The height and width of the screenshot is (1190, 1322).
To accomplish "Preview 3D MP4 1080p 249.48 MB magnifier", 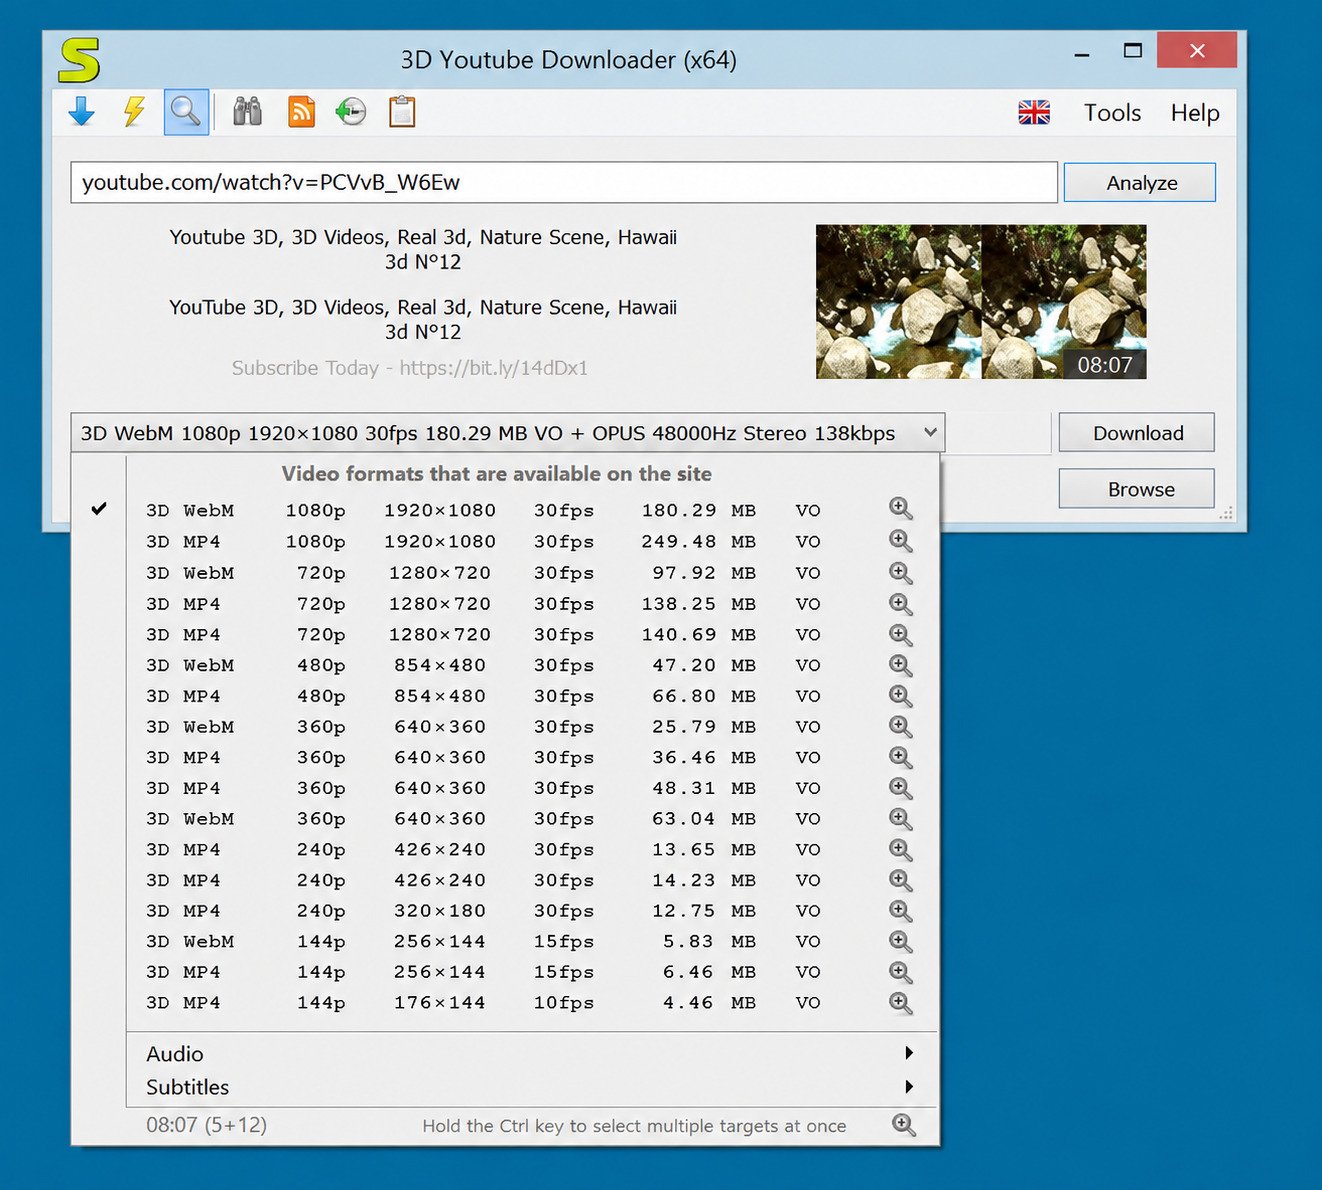I will (901, 541).
